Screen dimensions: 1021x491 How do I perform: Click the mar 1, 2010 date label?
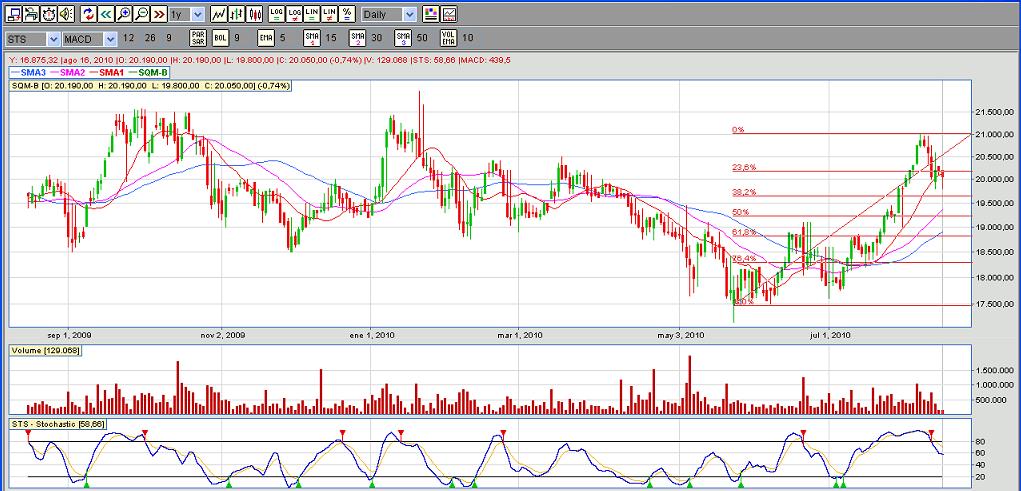click(520, 335)
